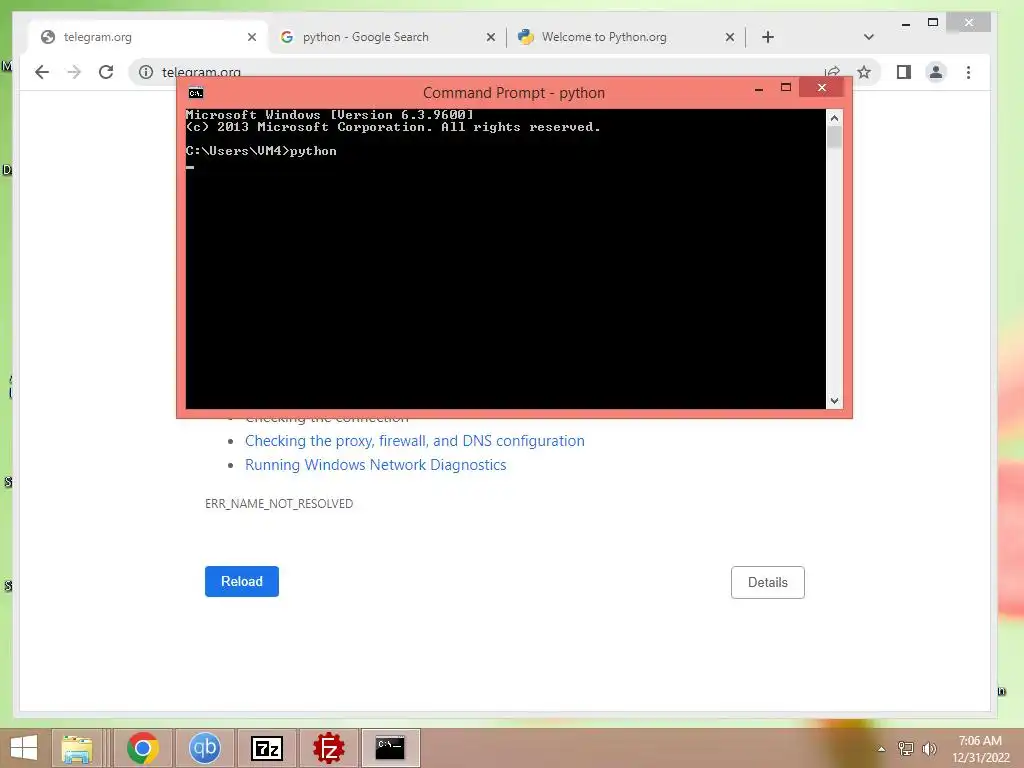
Task: Select the ERR_NAME_NOT_RESOLVED text
Action: (279, 504)
